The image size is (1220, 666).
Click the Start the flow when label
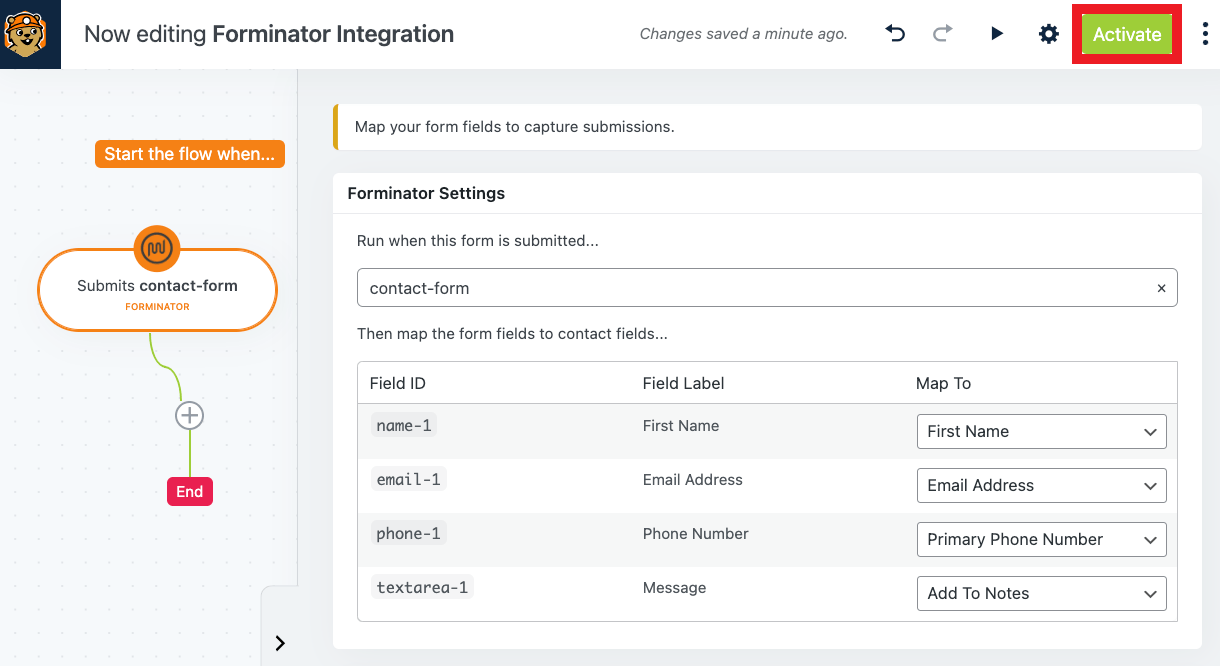pos(189,154)
